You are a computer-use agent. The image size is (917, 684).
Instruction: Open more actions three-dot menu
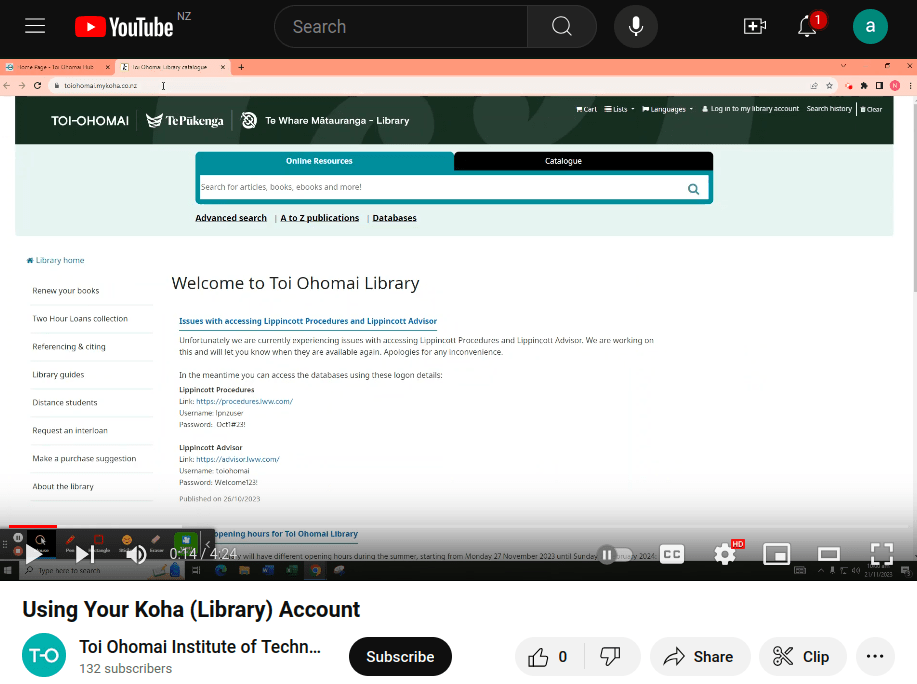(x=875, y=657)
